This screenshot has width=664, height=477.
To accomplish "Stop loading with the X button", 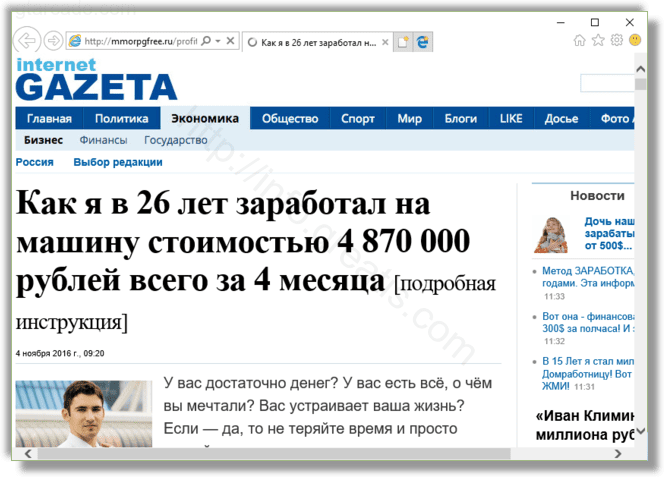I will pyautogui.click(x=231, y=42).
